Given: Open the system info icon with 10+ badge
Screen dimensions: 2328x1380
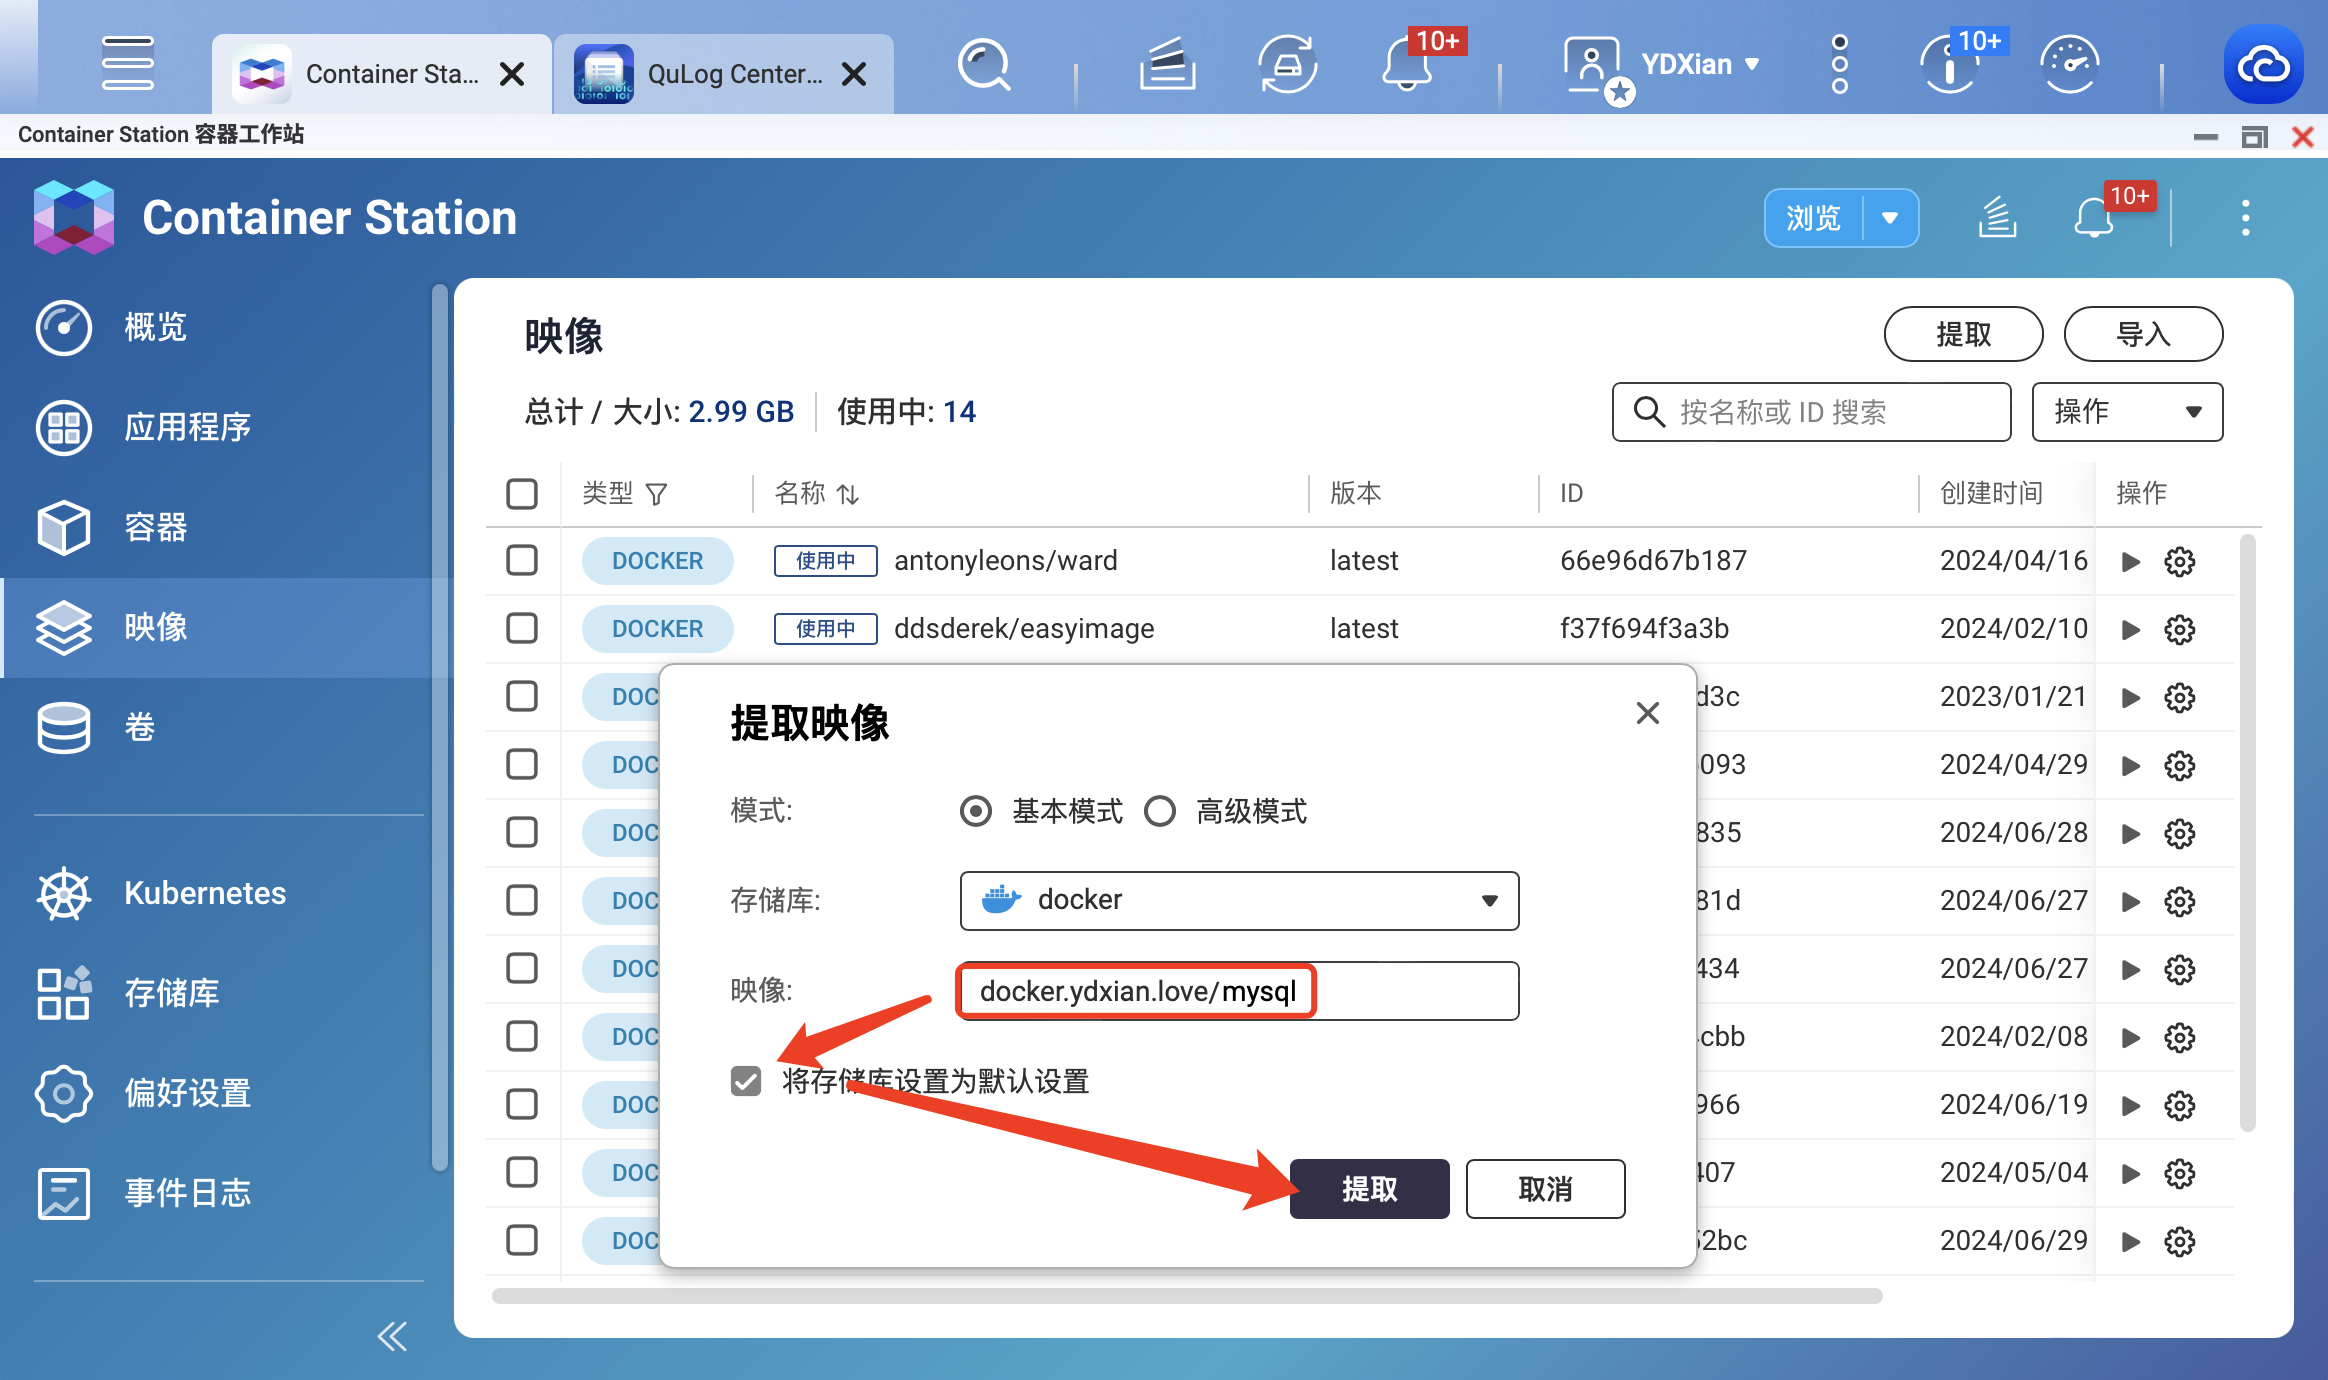Looking at the screenshot, I should pos(1949,66).
